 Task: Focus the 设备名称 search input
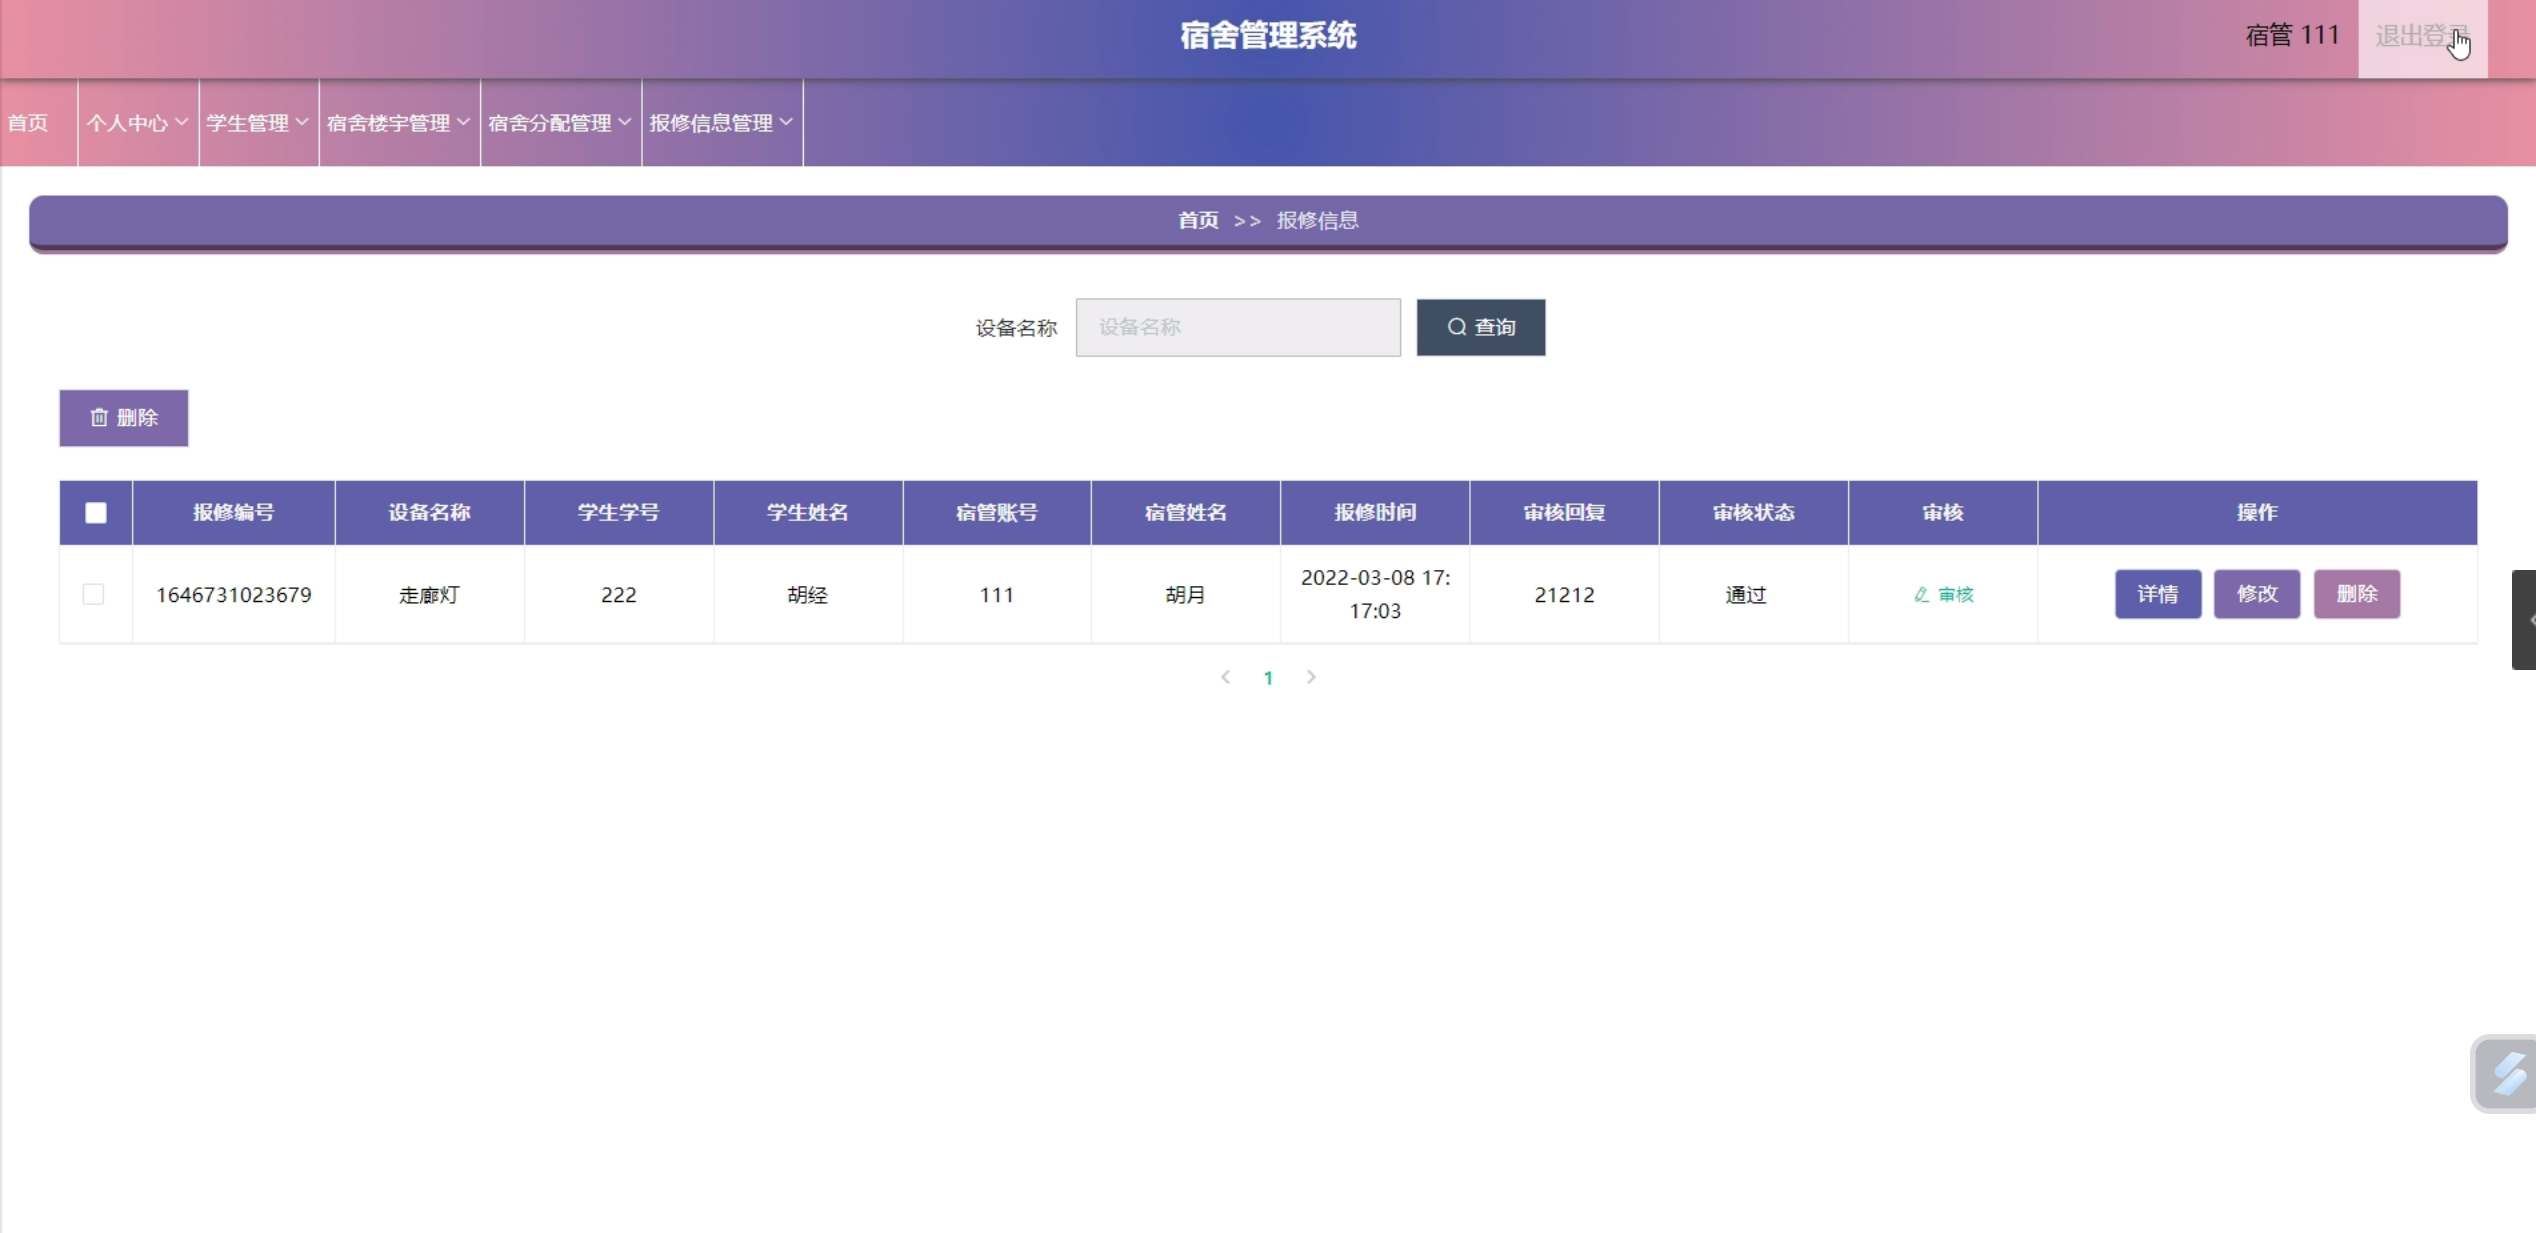click(1237, 327)
